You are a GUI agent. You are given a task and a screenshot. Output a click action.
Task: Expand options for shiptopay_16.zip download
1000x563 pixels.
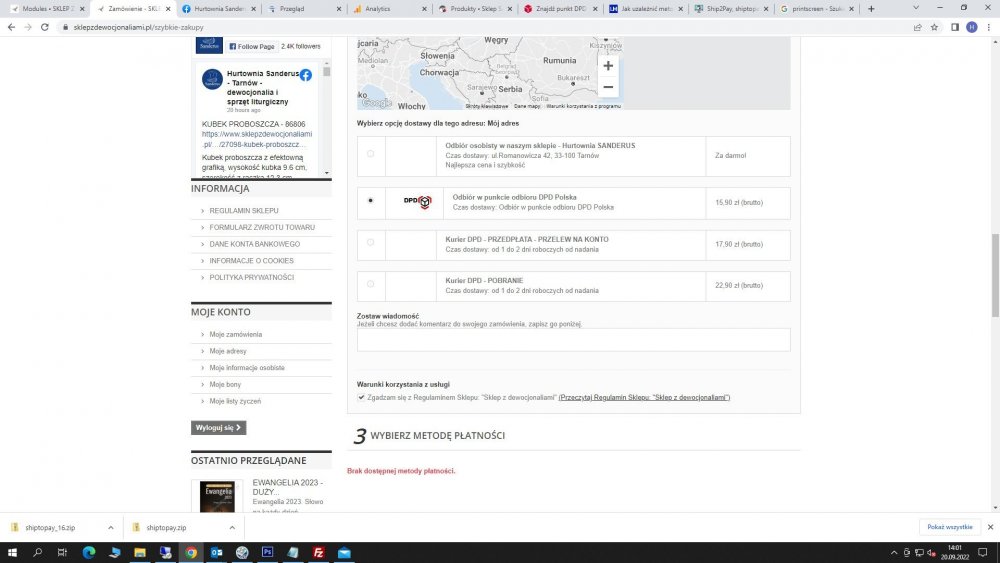[x=110, y=527]
